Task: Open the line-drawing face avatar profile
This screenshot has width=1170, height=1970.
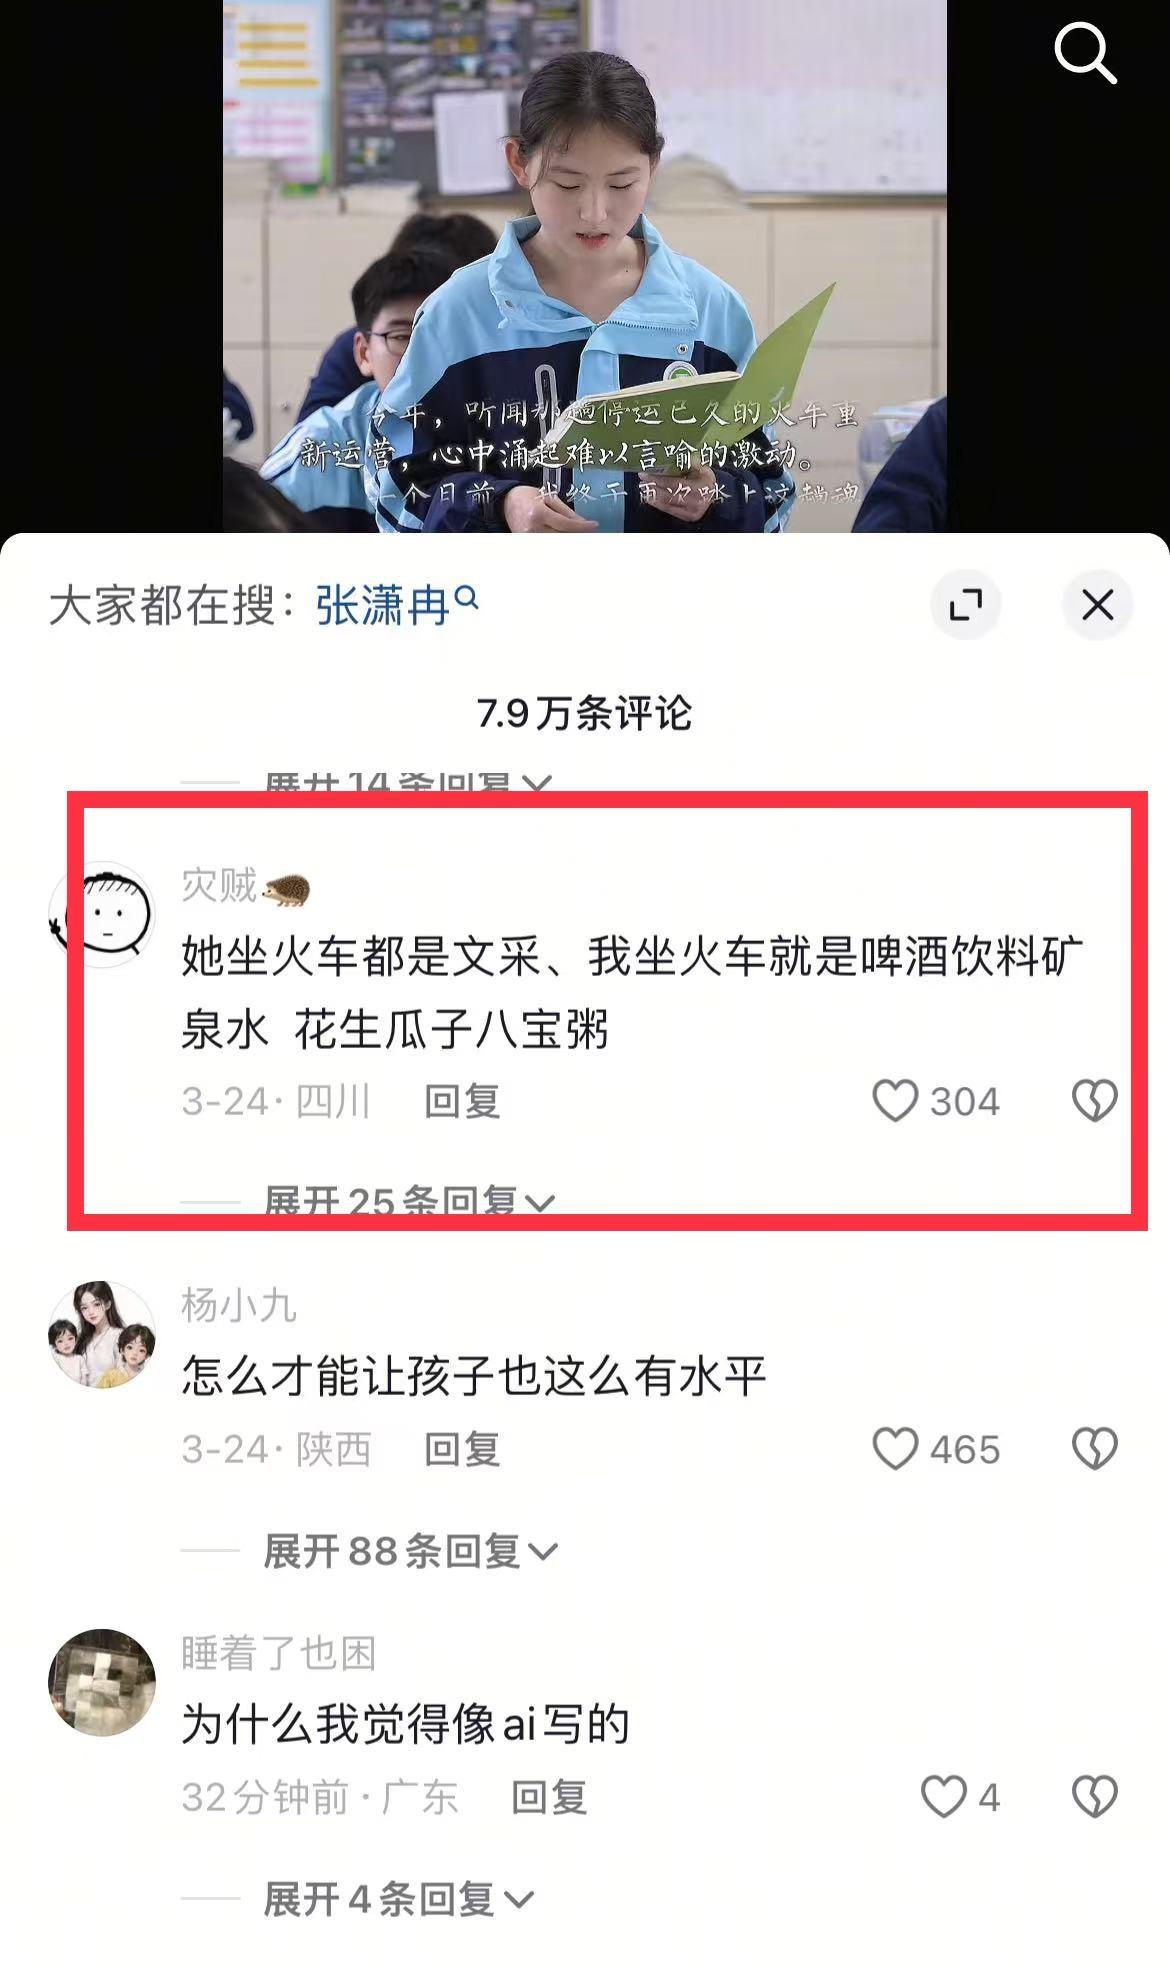Action: click(x=102, y=914)
